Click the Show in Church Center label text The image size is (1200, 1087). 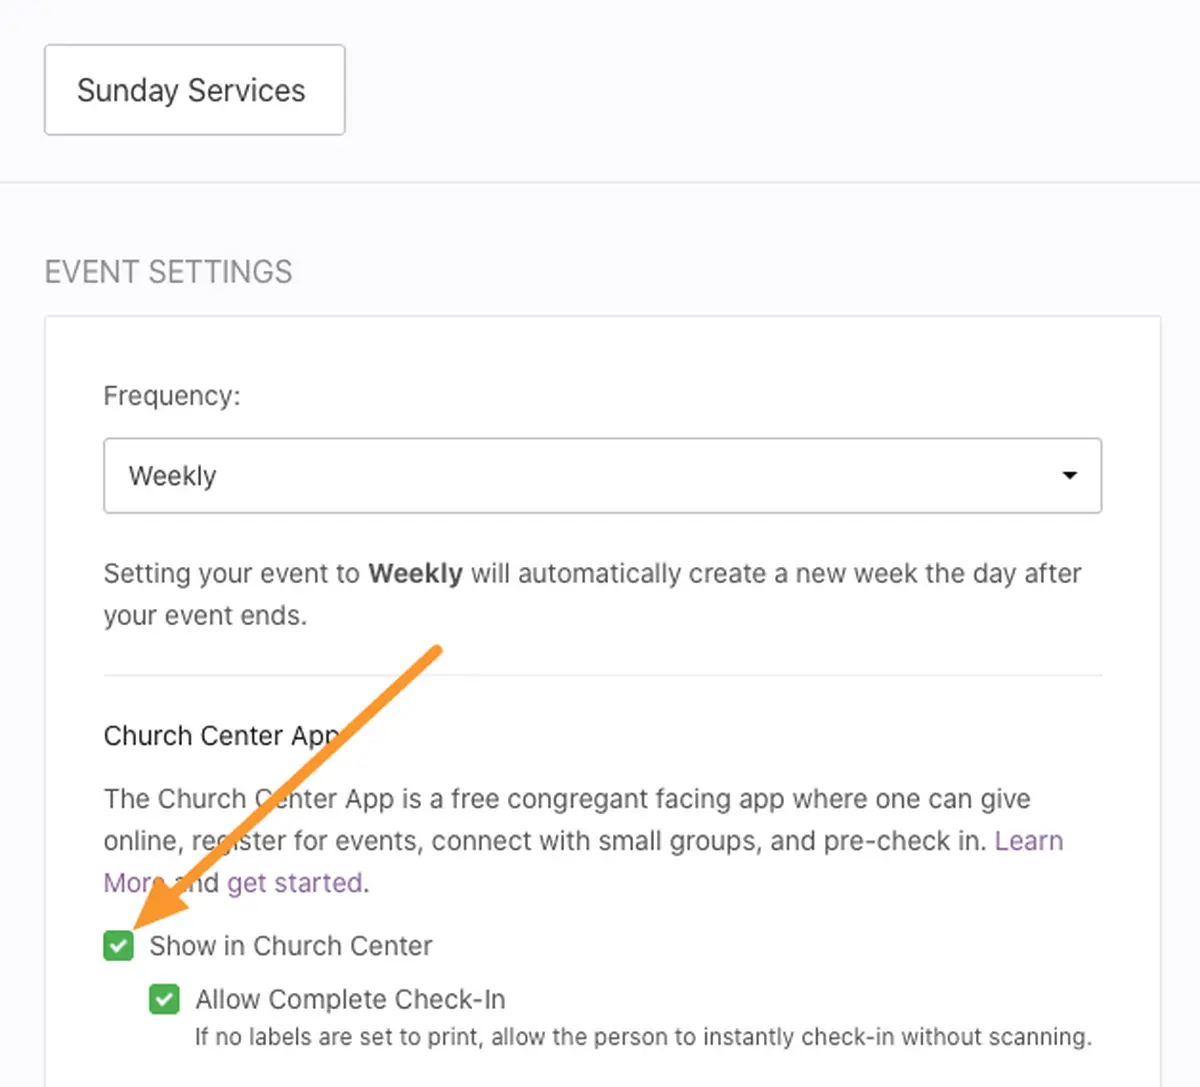click(x=291, y=946)
